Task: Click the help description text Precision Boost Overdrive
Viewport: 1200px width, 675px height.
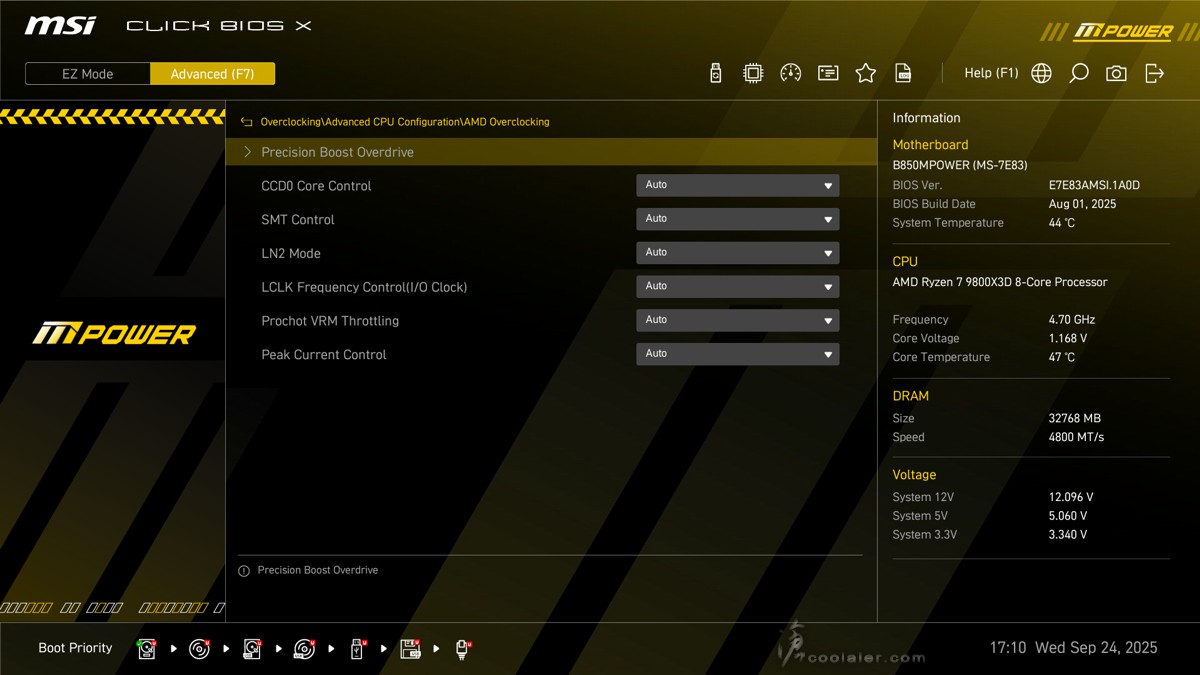Action: click(x=318, y=570)
